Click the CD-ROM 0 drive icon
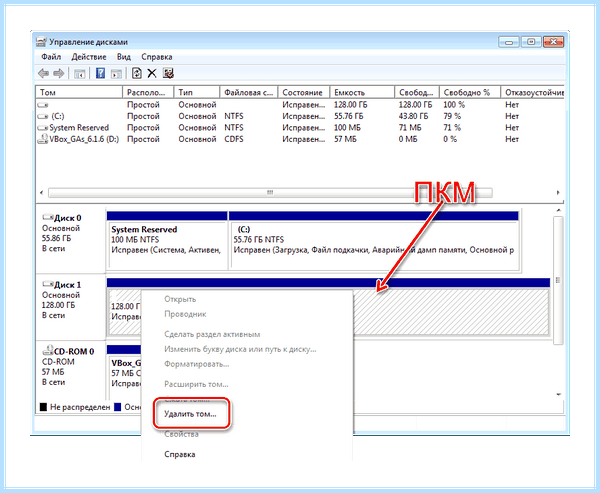Screen dimensions: 600x493 coord(48,350)
